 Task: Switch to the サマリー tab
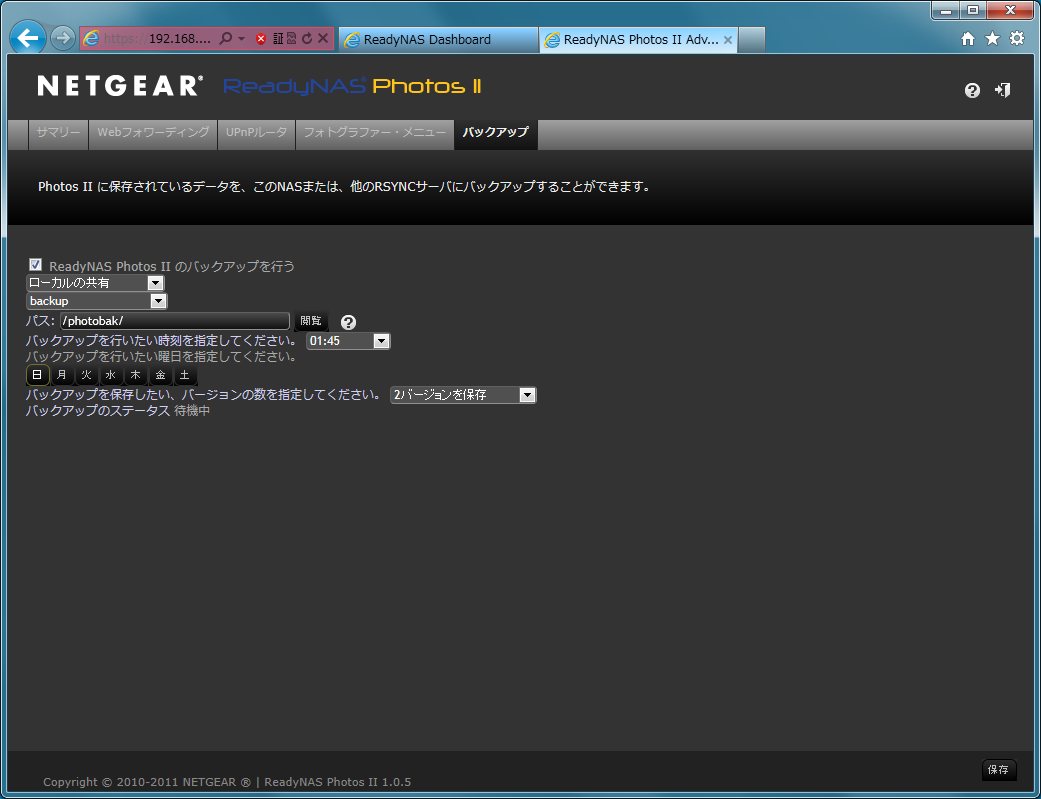[x=58, y=133]
